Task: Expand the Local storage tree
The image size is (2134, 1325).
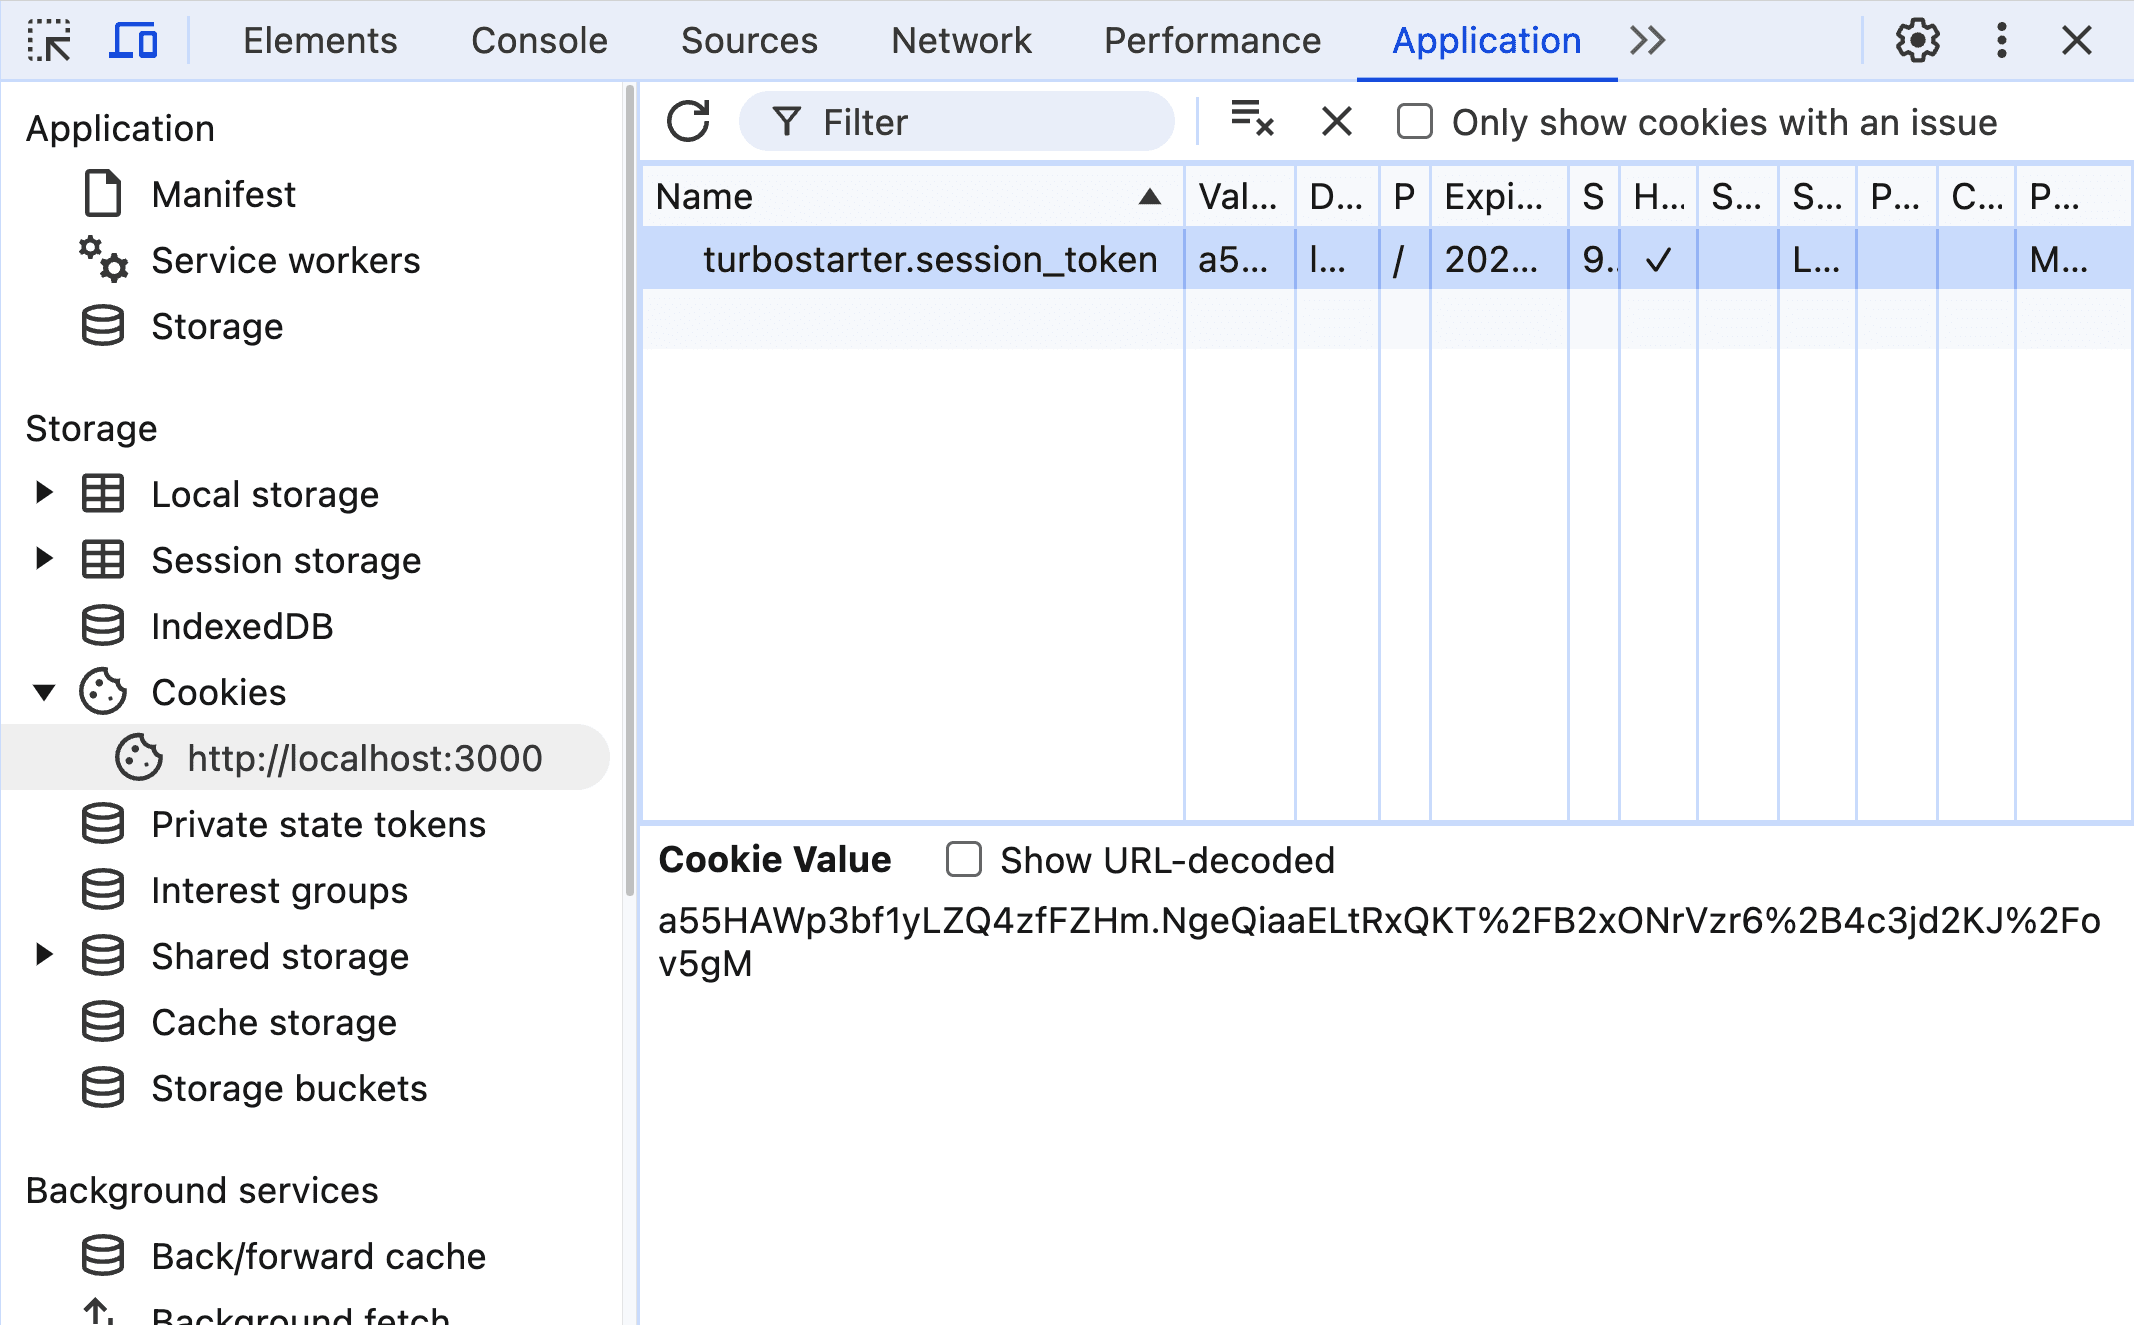Action: pyautogui.click(x=43, y=493)
